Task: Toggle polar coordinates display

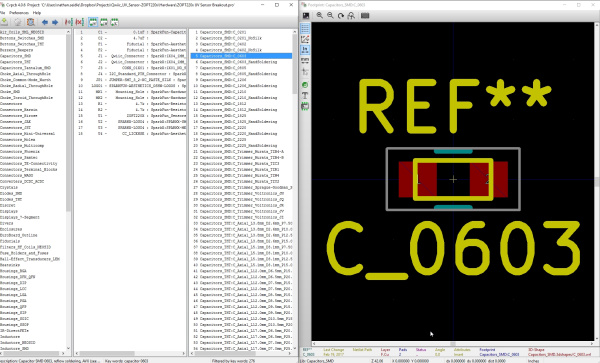Action: (305, 39)
